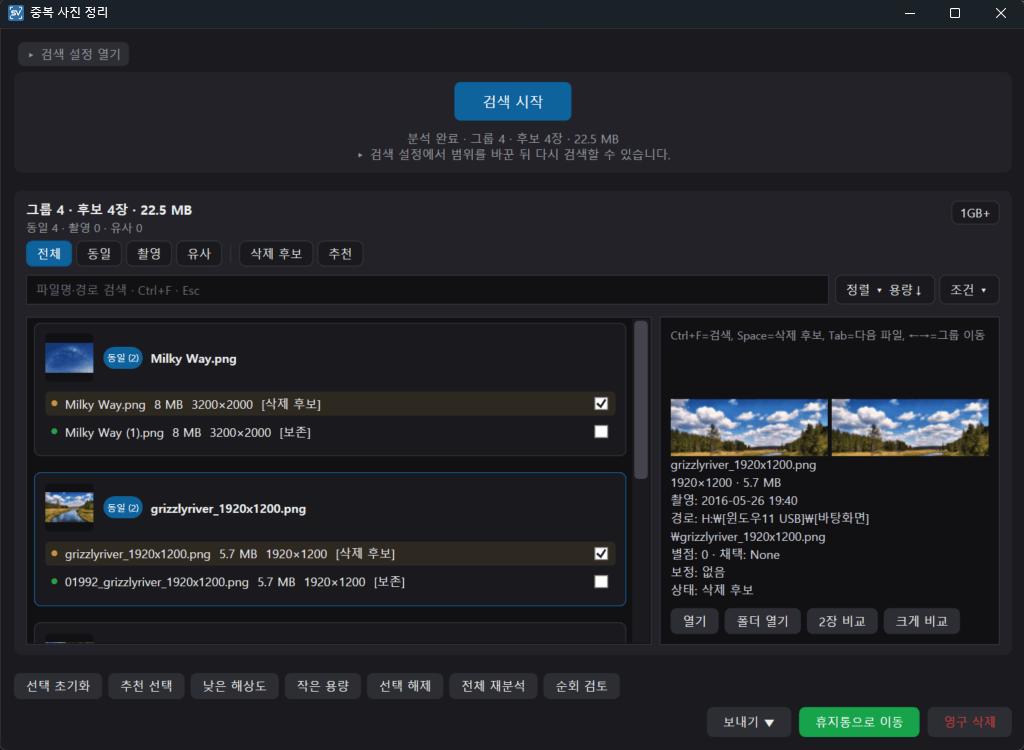Check the 01992_grizzlyriver_1920x1200.png checkbox
The height and width of the screenshot is (750, 1024).
(x=601, y=581)
